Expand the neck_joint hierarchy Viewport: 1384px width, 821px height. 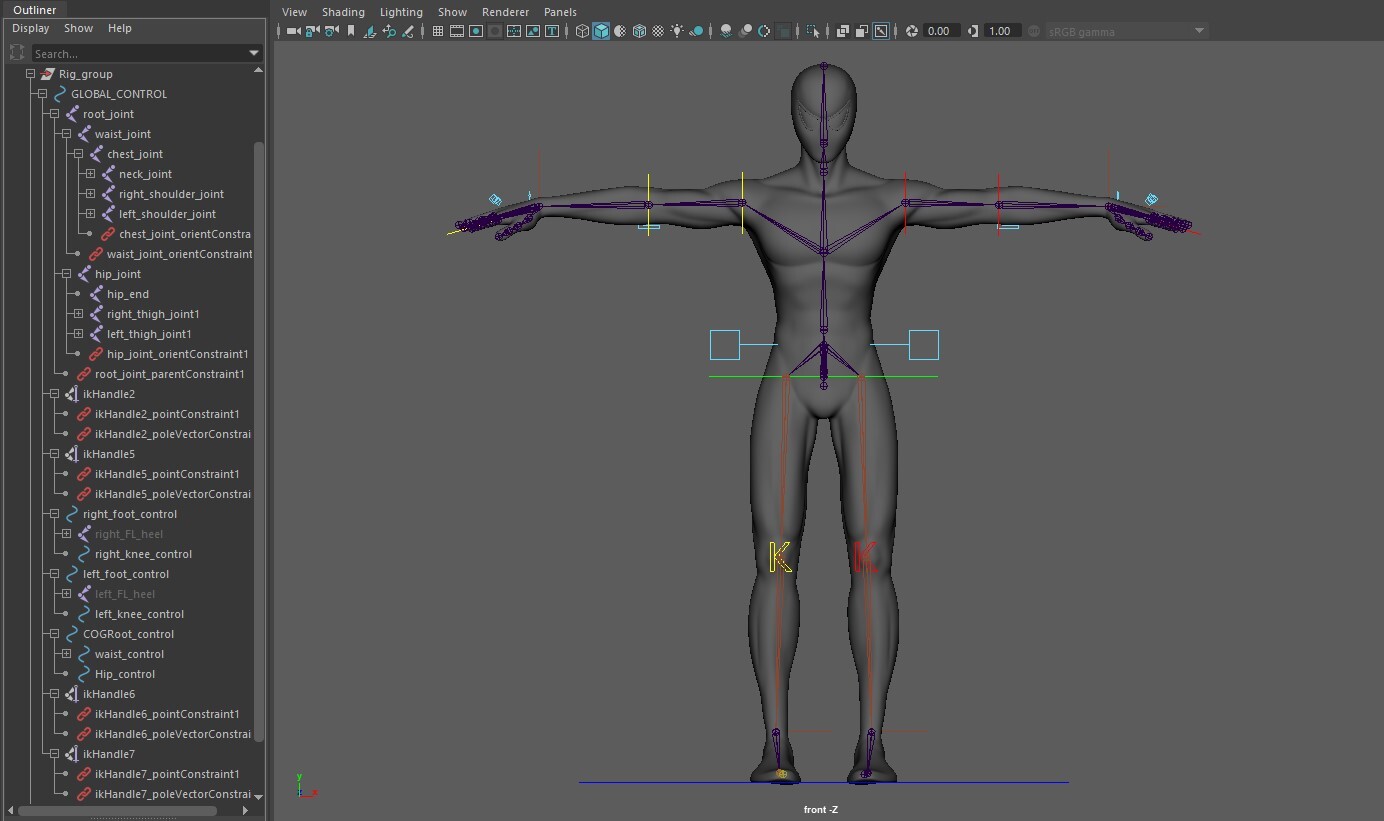(x=92, y=174)
